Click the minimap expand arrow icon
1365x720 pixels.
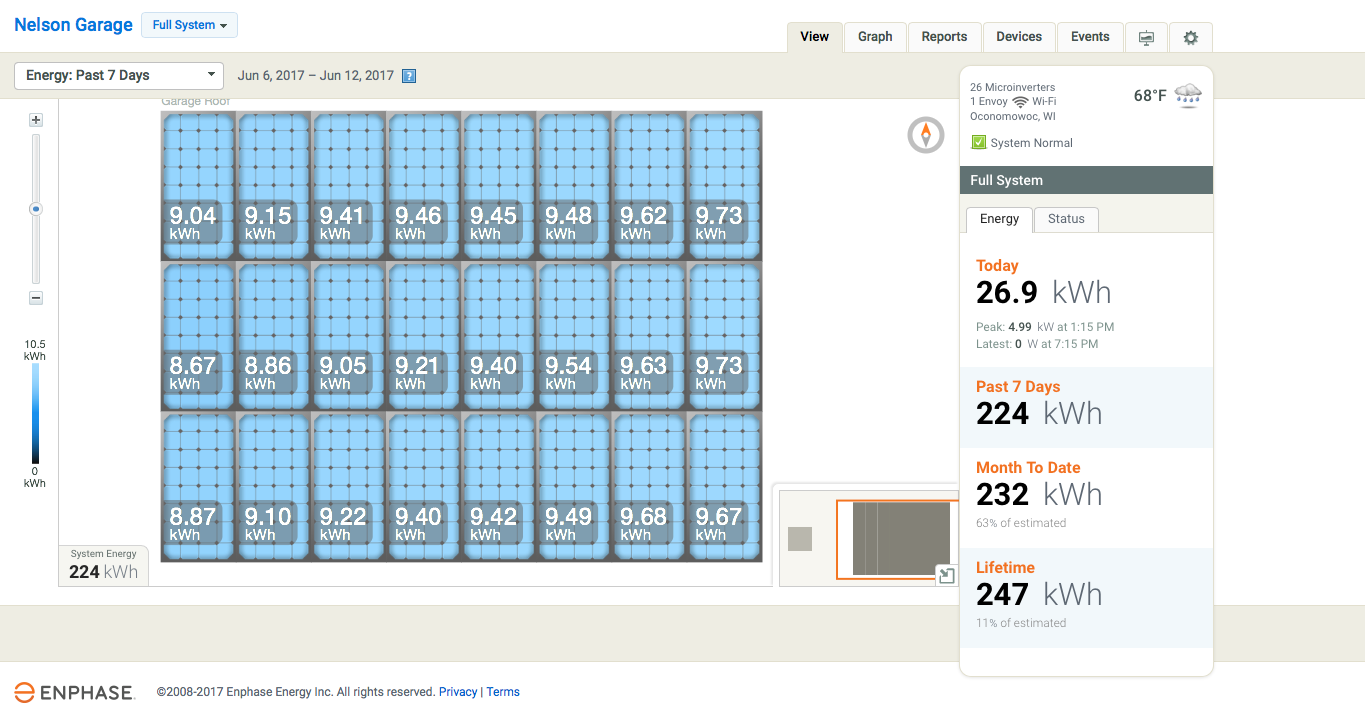click(x=946, y=575)
